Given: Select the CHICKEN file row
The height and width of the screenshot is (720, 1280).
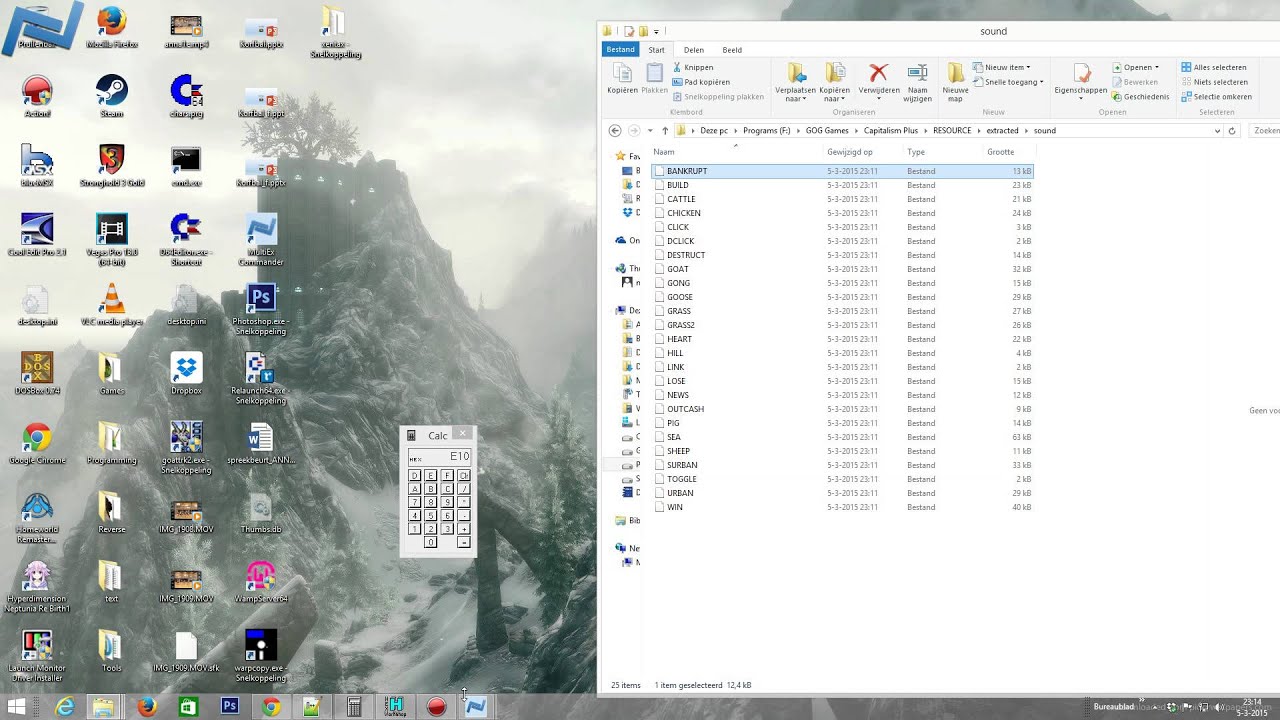Looking at the screenshot, I should pos(842,213).
